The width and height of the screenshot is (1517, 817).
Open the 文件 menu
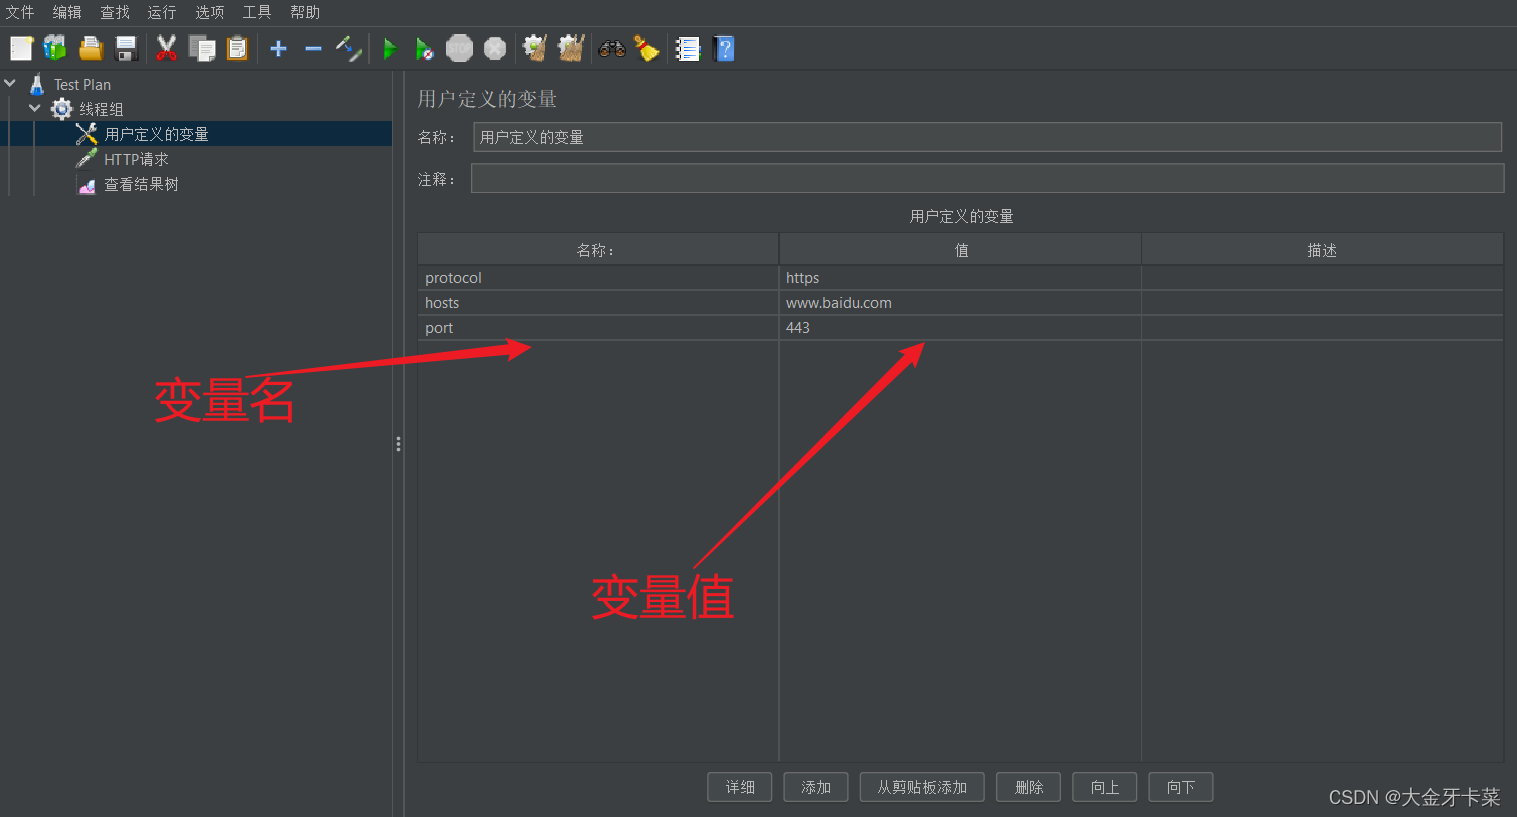[x=20, y=12]
